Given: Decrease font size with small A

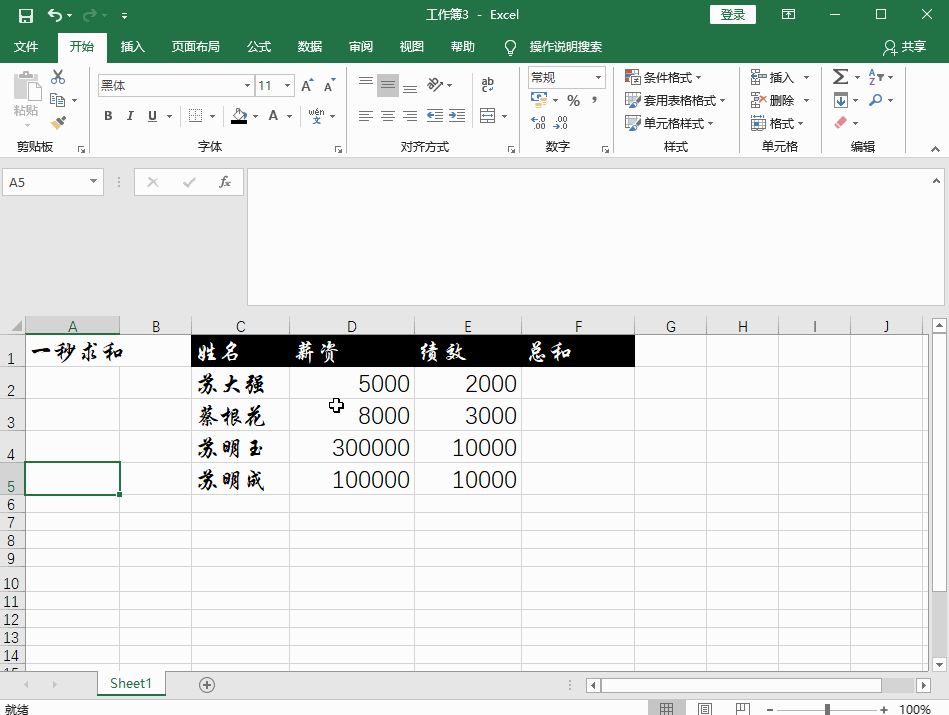Looking at the screenshot, I should 329,85.
